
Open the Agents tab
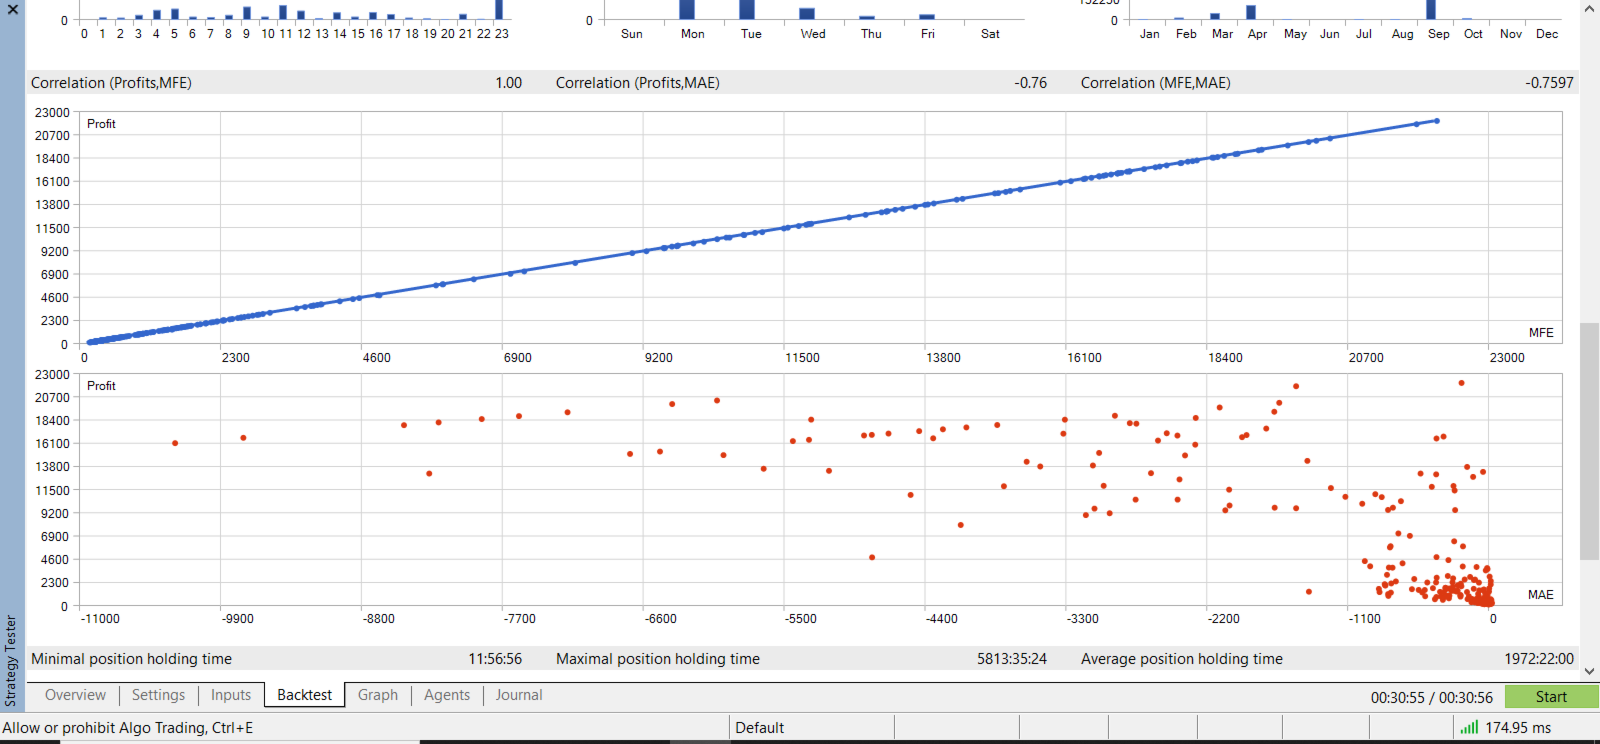point(447,695)
